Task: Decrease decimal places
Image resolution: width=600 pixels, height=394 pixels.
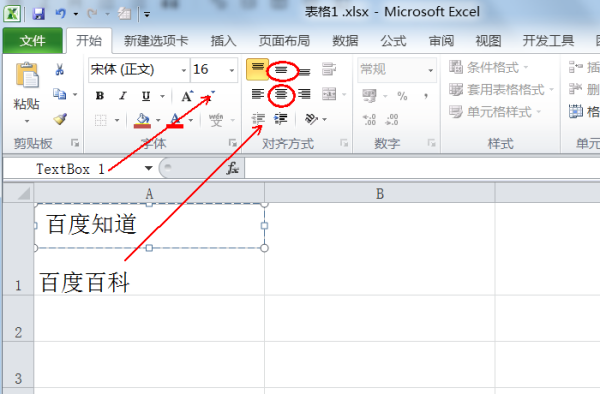Action: tap(392, 120)
